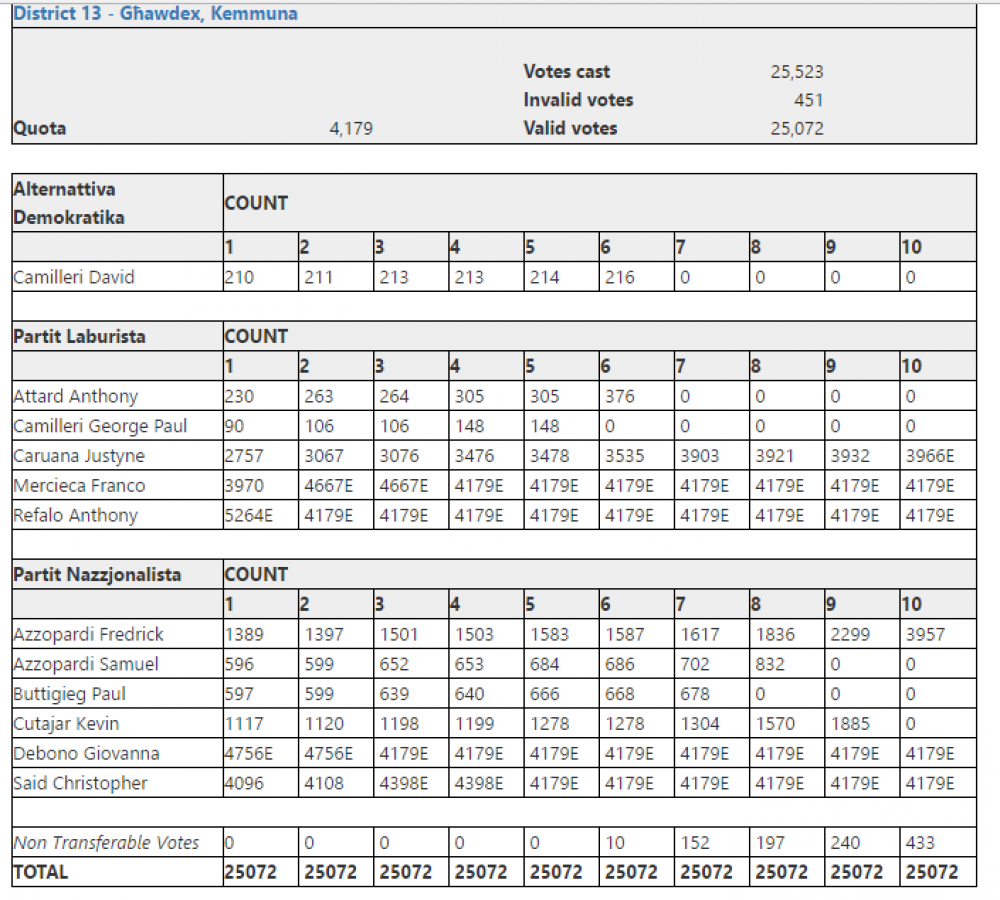Viewport: 1000px width, 900px height.
Task: Select Attard Anthony's count 6 value 376
Action: [x=619, y=397]
